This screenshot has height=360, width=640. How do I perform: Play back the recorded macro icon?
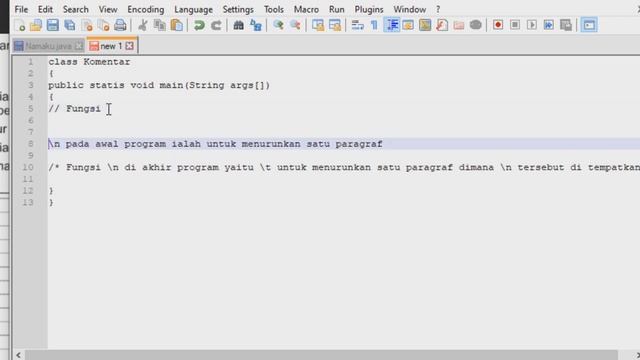coord(532,25)
